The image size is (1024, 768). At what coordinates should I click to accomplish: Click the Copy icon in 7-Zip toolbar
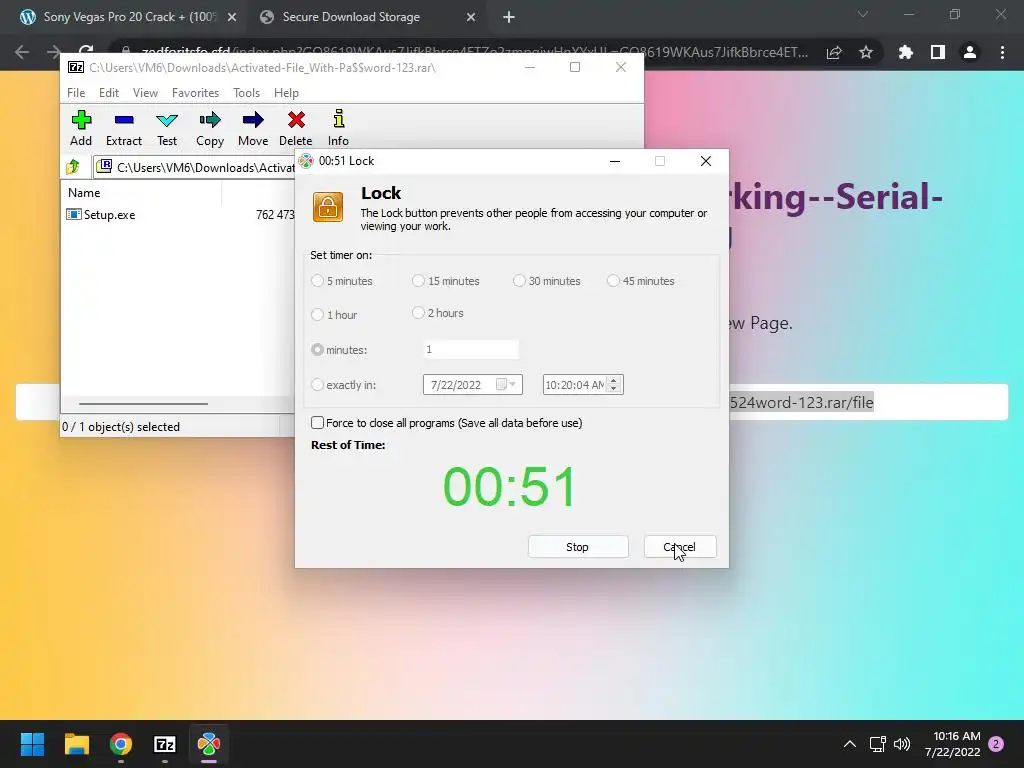210,120
